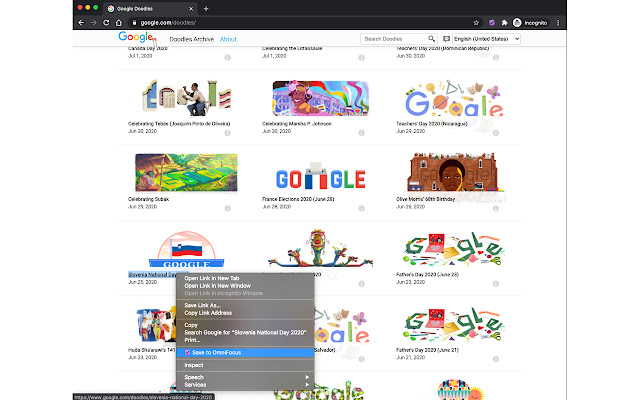Show info for Father's Day (June 21) doodle
This screenshot has height=400, width=640.
point(496,359)
